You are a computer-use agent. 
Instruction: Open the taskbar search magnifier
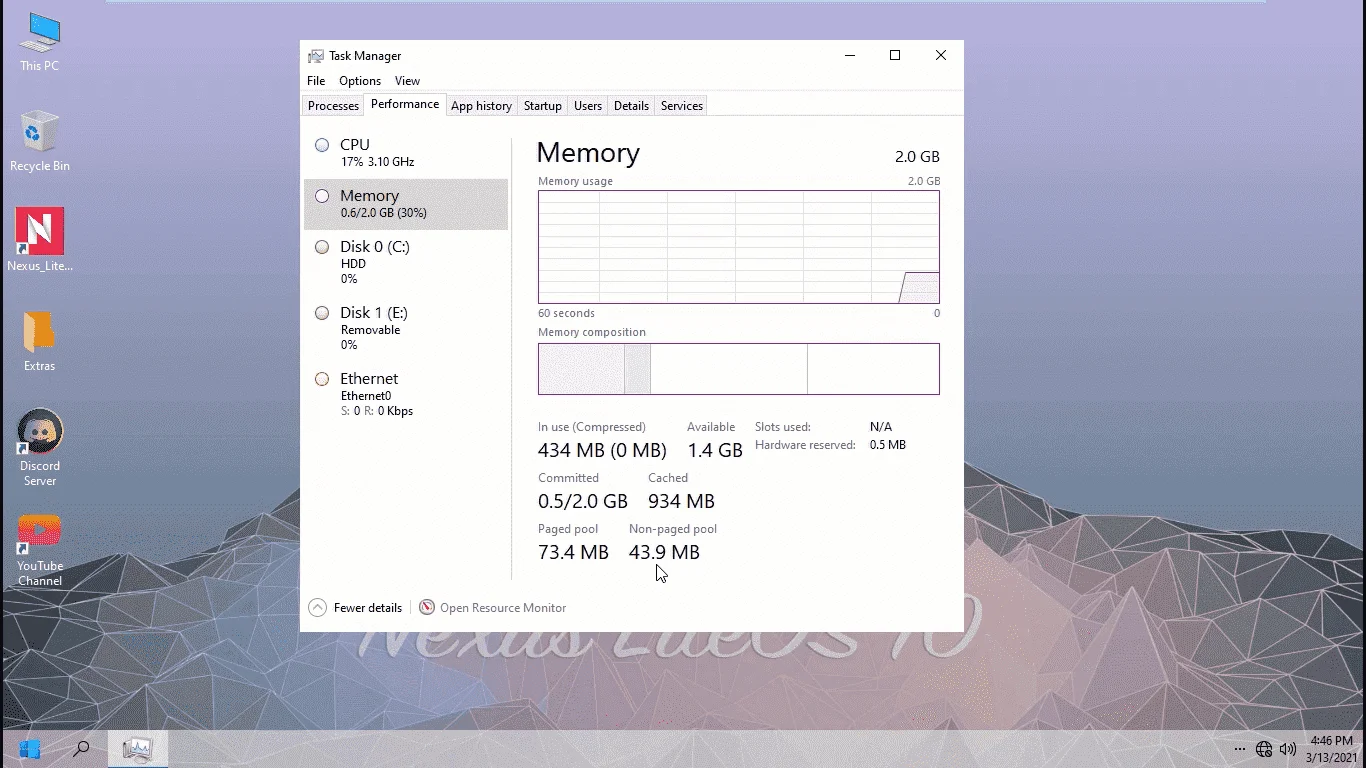pos(82,748)
